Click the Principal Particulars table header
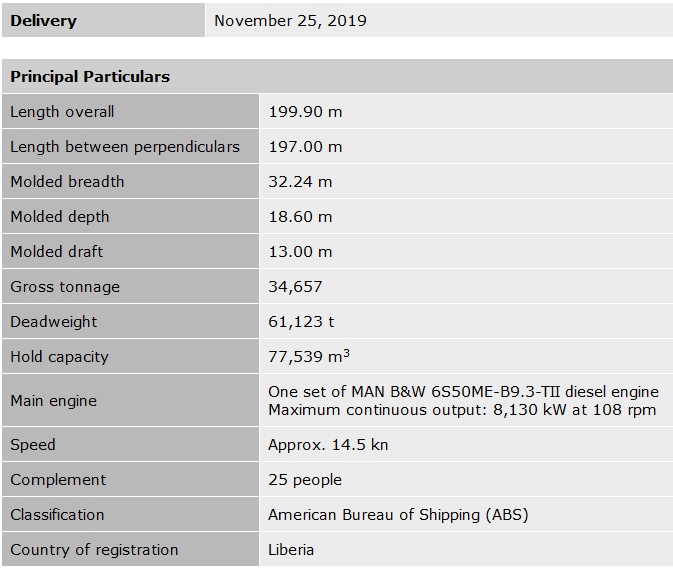The image size is (673, 568). tap(90, 76)
